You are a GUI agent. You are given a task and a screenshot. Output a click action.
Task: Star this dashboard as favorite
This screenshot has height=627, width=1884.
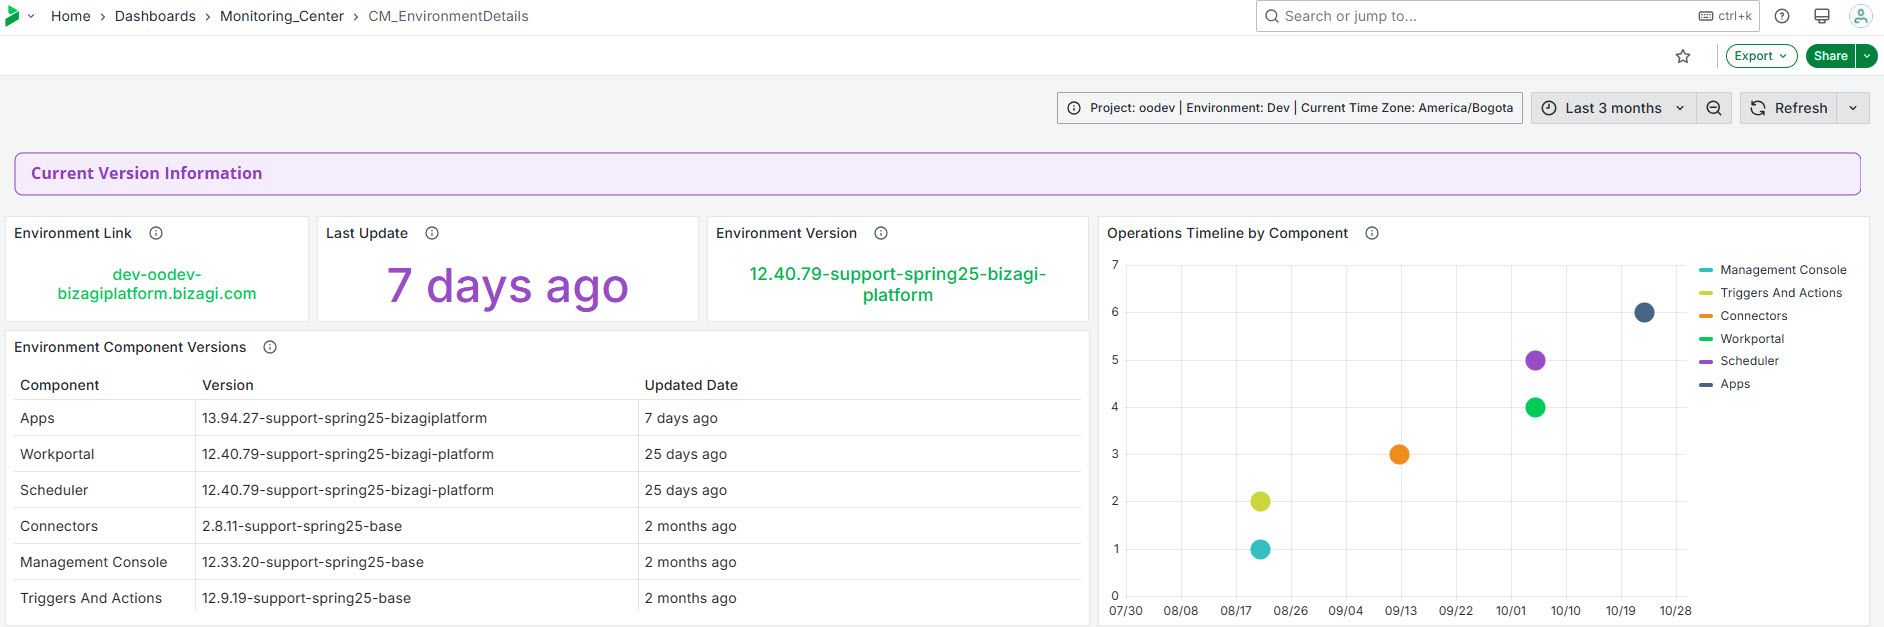[x=1683, y=56]
